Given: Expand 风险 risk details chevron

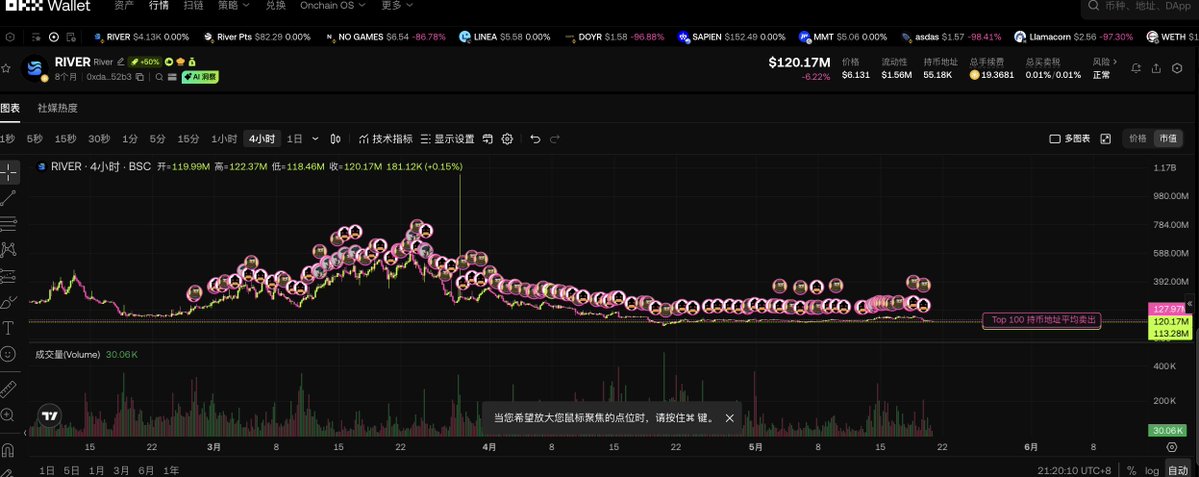Looking at the screenshot, I should [1115, 61].
